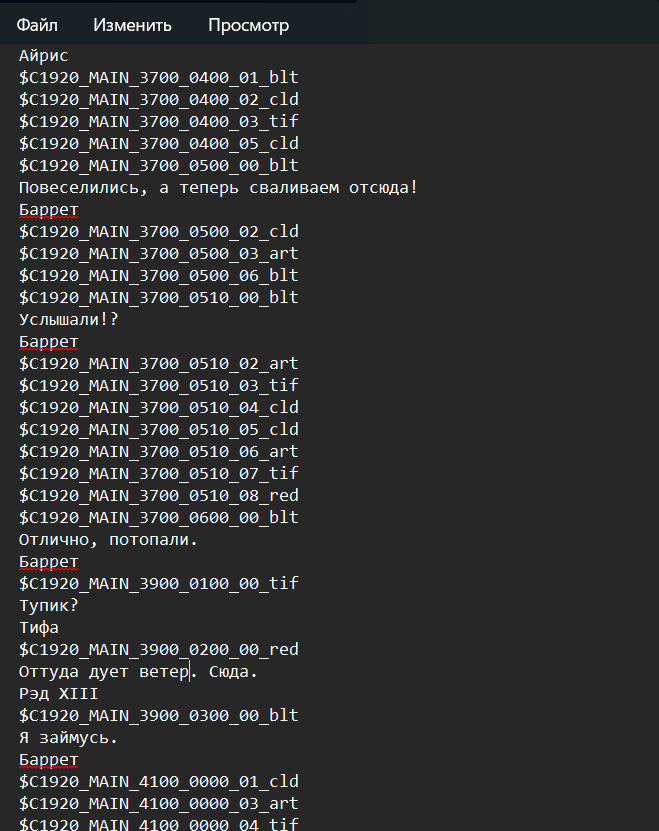Open the Файл menu

[37, 25]
